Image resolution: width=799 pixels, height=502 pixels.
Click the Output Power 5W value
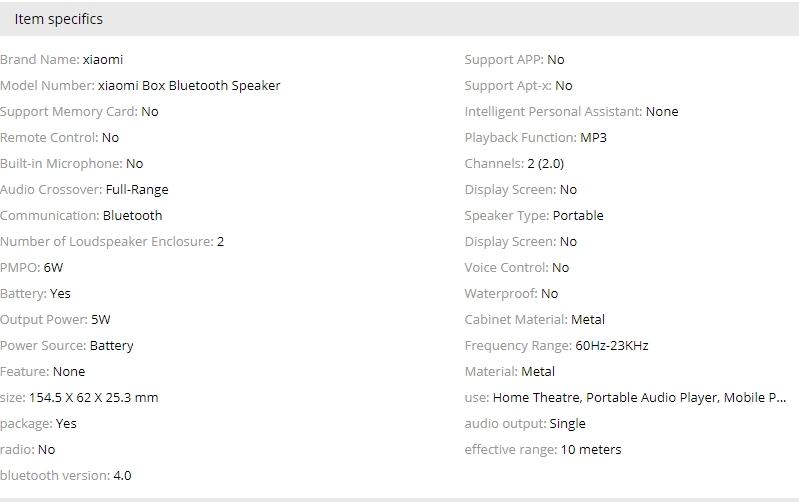pos(101,320)
